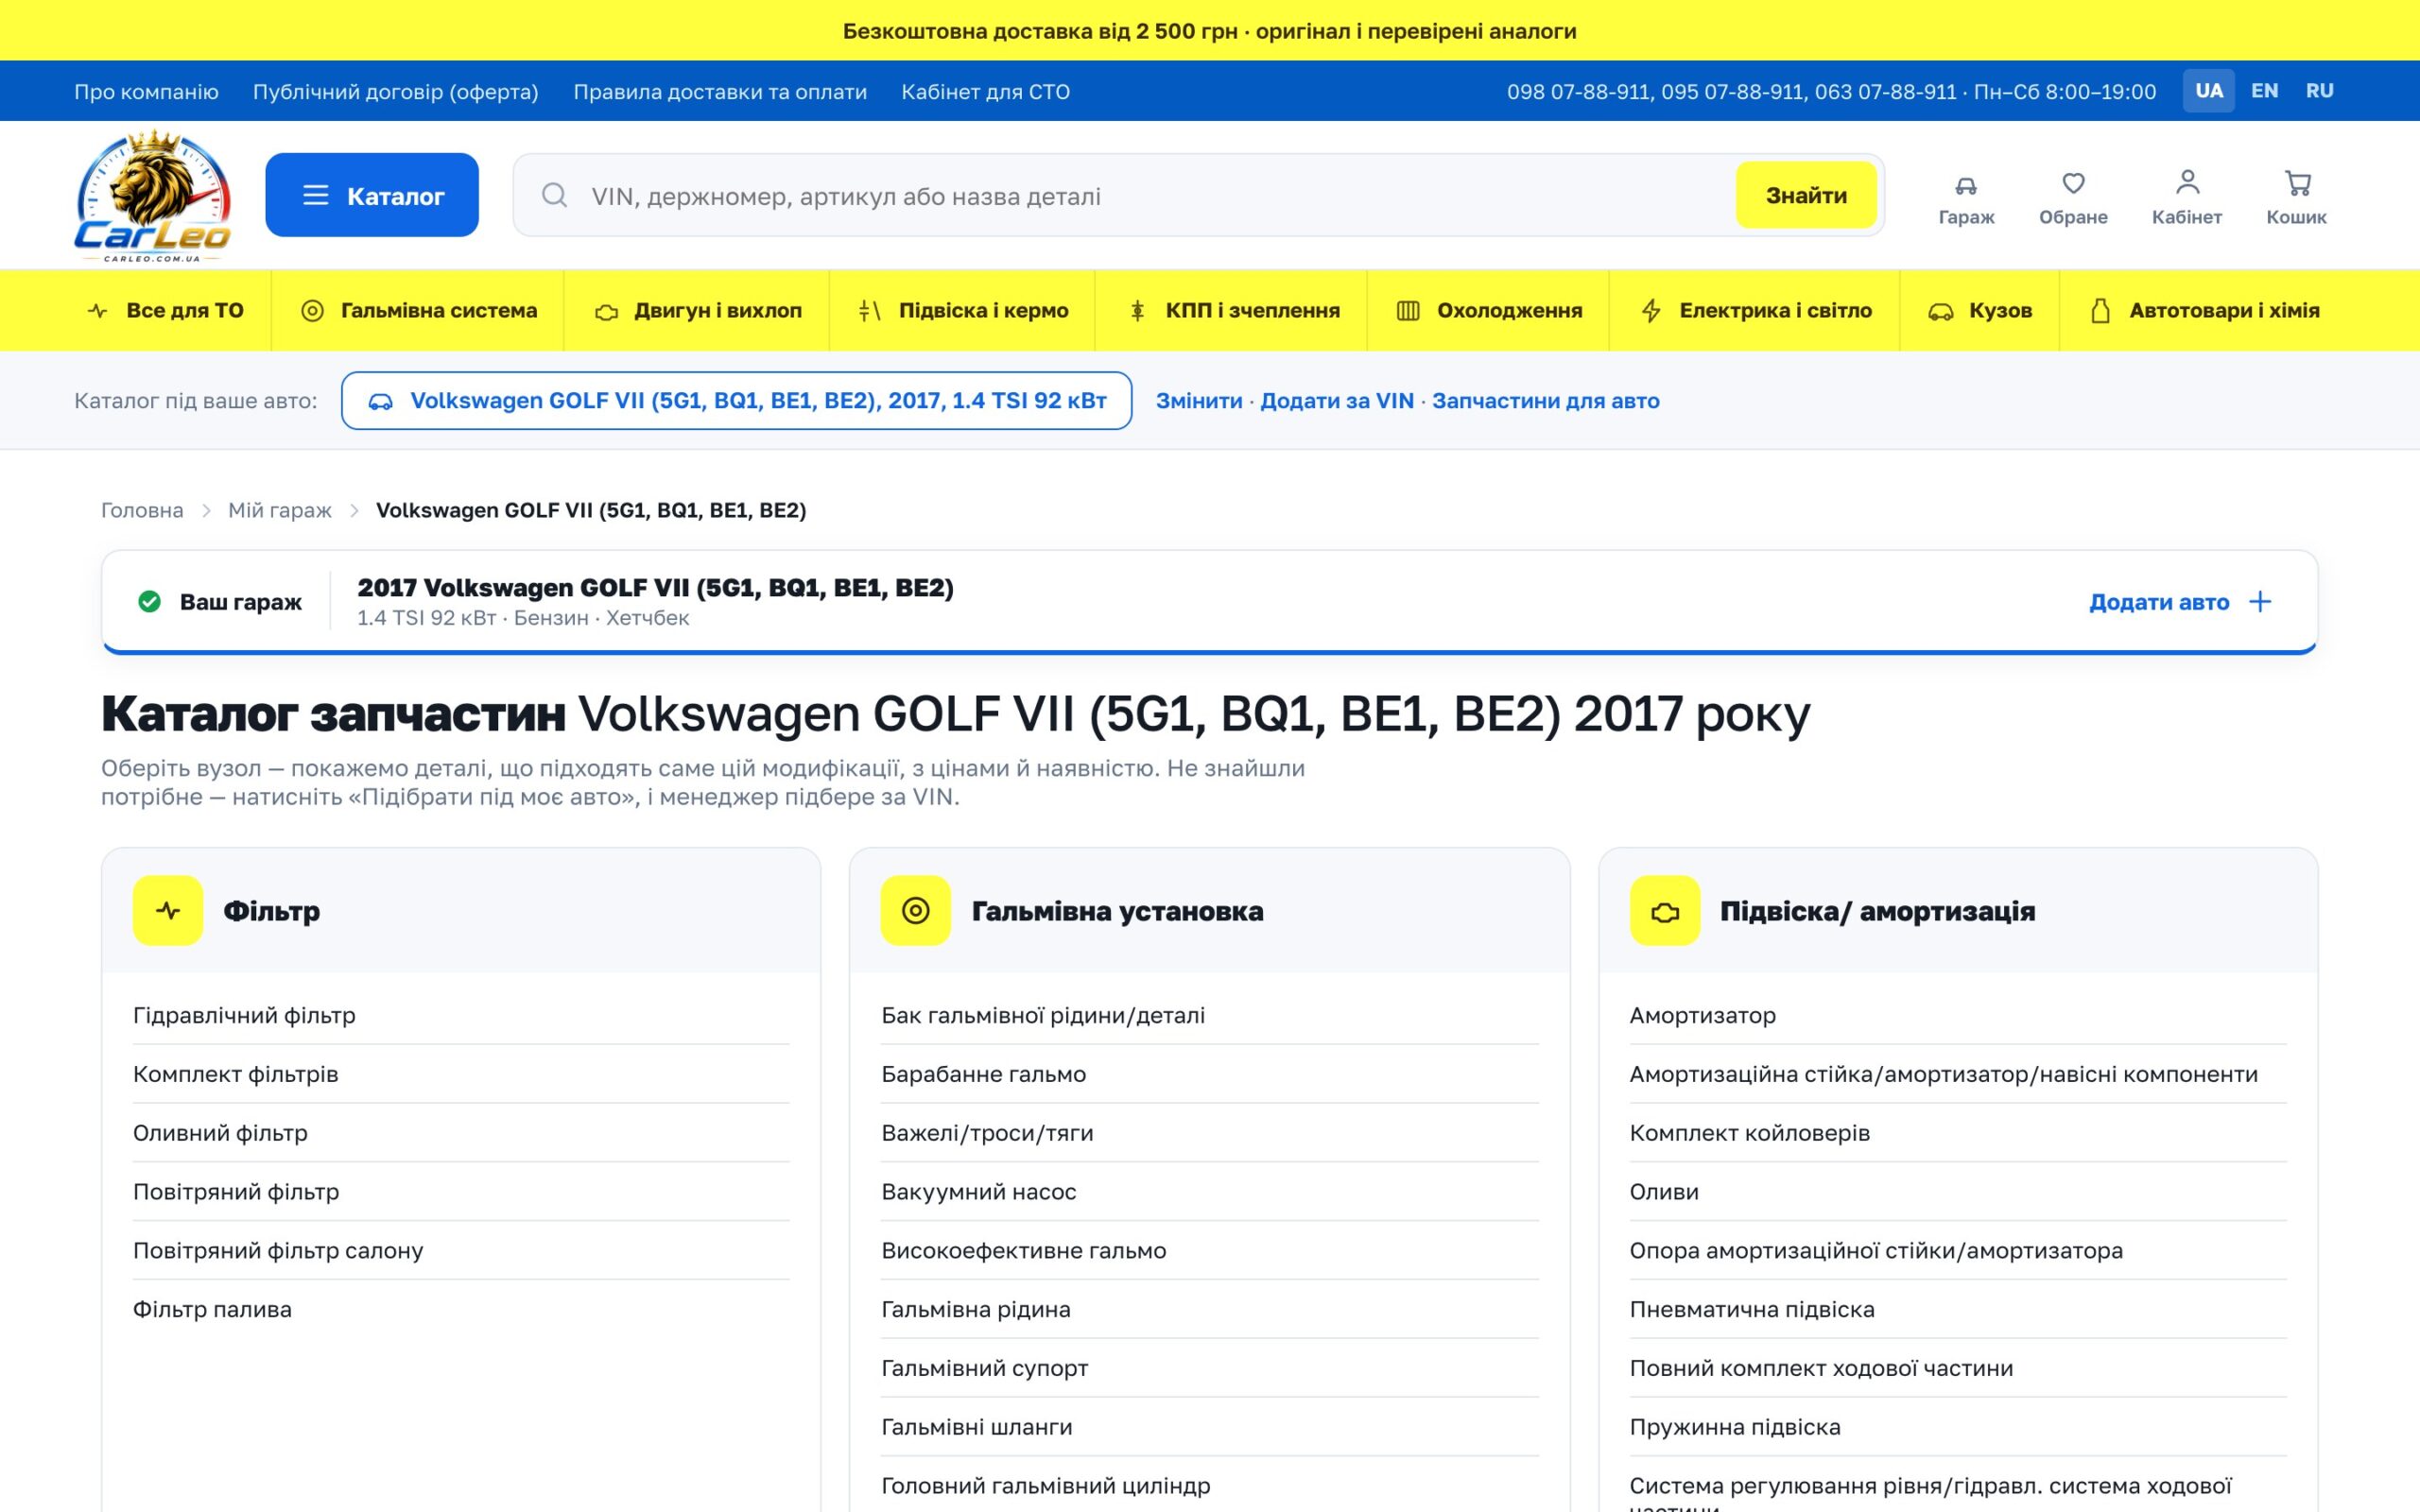Open Оливний фільтр subcategory
The height and width of the screenshot is (1512, 2420).
[x=461, y=1133]
